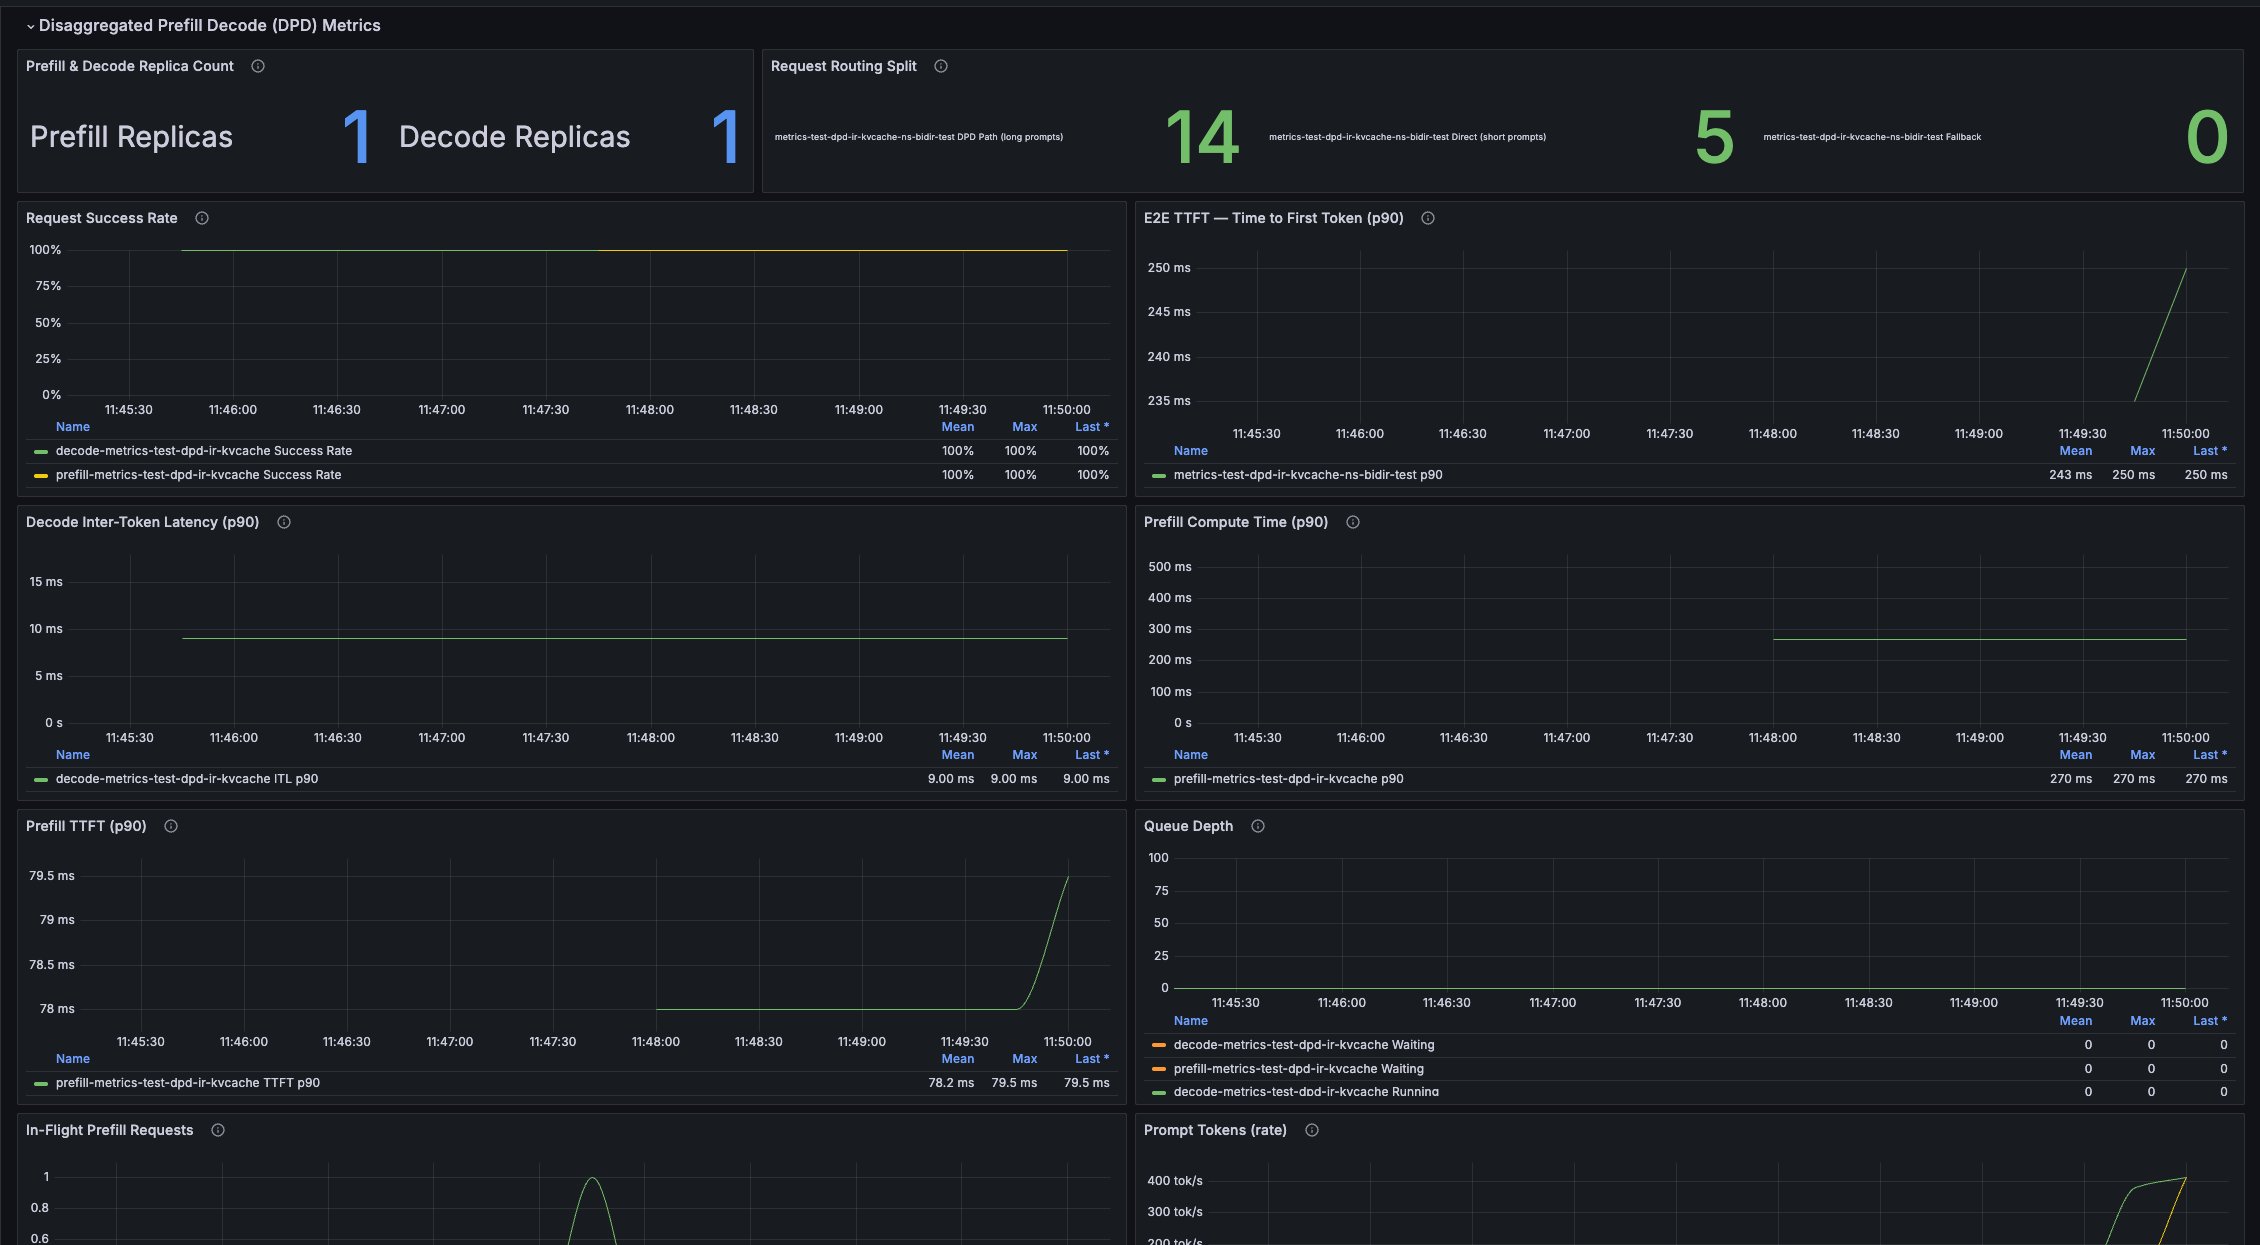Viewport: 2260px width, 1245px height.
Task: Open In-Flight Prefill Requests panel title menu
Action: 110,1130
